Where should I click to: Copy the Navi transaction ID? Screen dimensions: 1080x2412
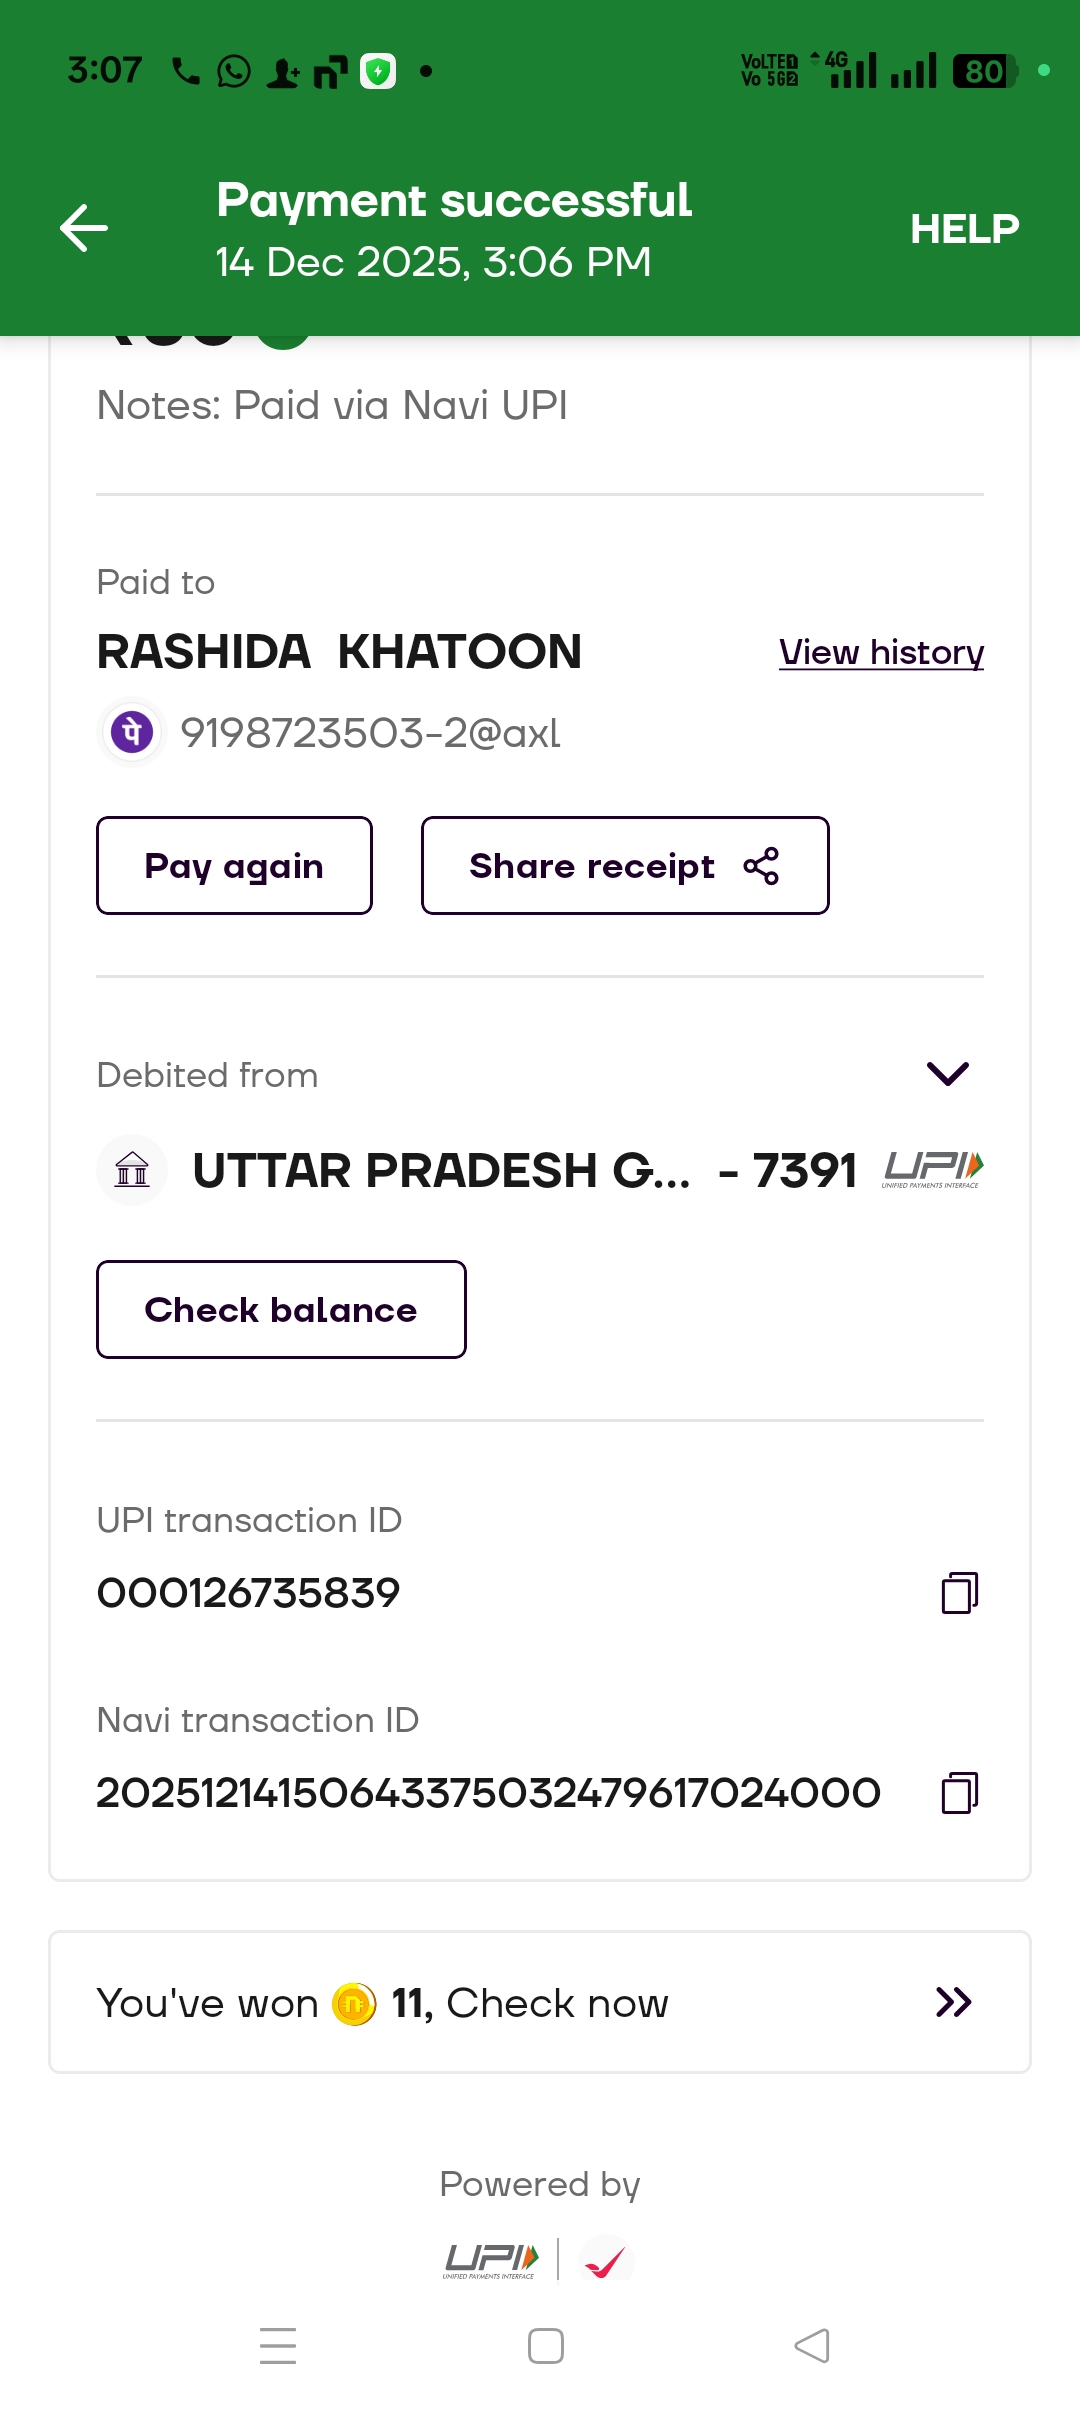959,1792
